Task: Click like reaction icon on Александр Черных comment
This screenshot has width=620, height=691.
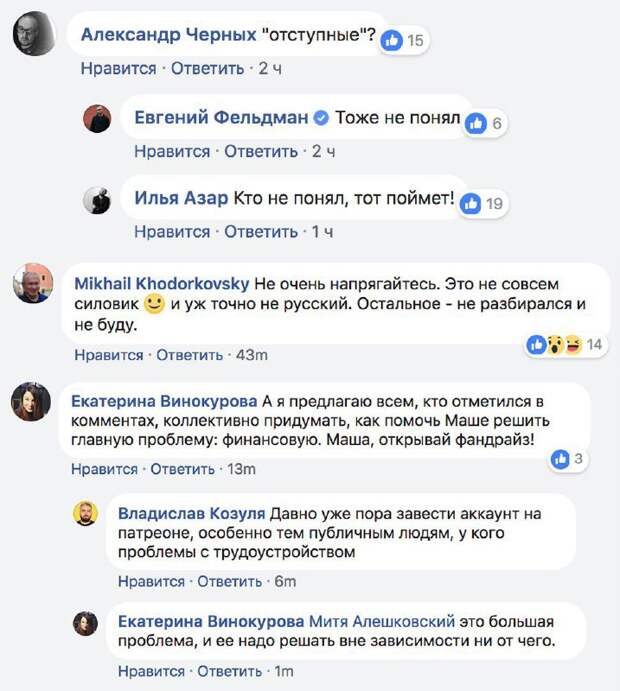Action: point(391,41)
